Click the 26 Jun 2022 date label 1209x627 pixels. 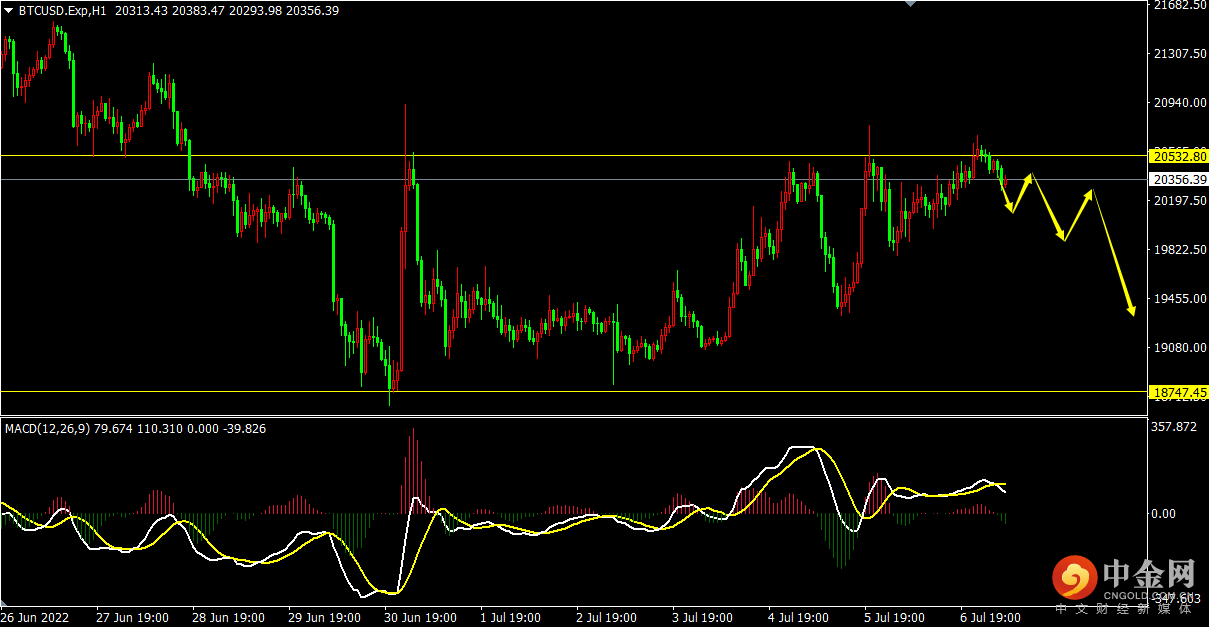(x=33, y=618)
